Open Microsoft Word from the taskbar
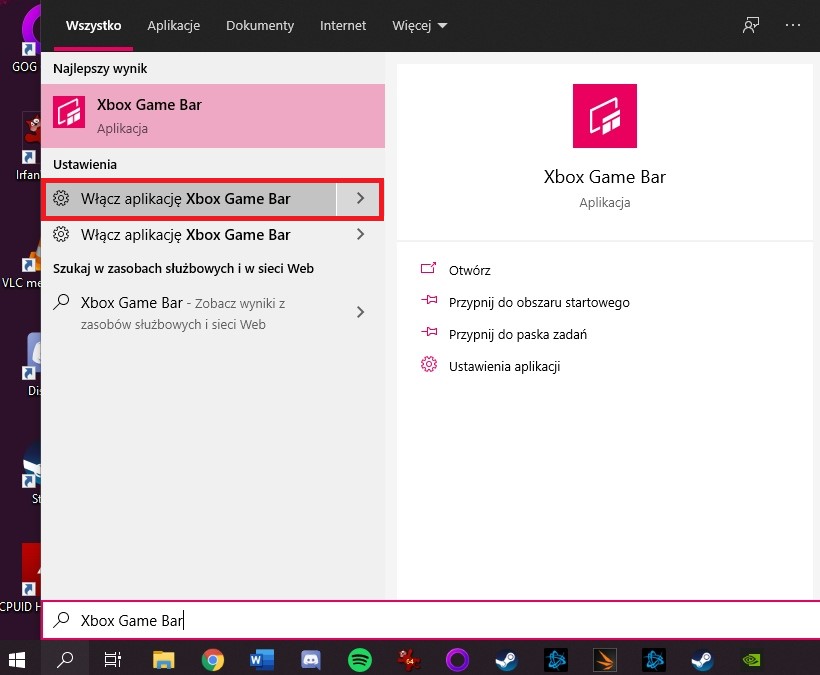 point(261,659)
